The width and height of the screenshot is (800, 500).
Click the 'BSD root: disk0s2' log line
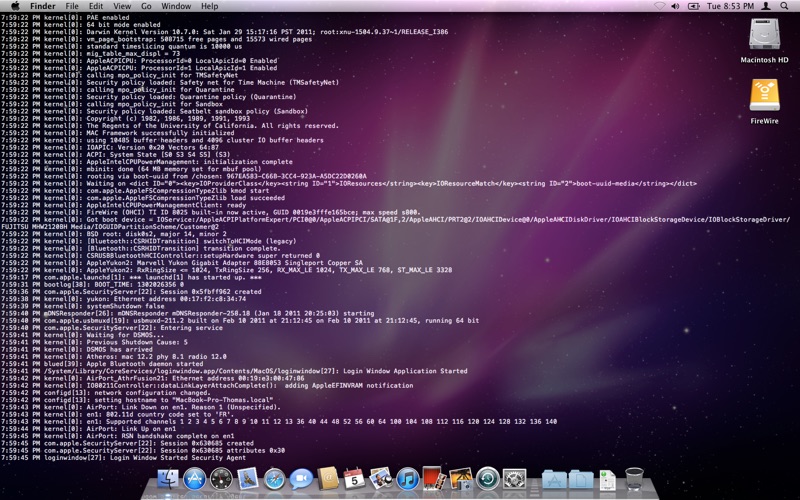click(x=114, y=234)
